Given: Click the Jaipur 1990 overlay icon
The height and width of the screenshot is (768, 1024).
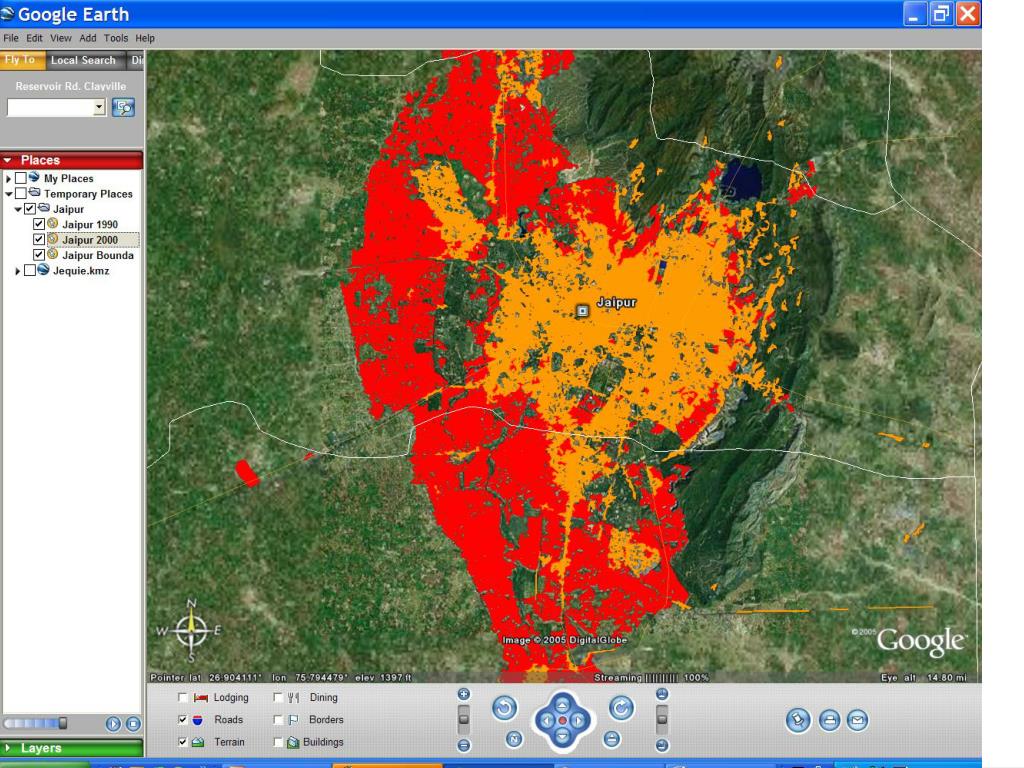Looking at the screenshot, I should [53, 223].
